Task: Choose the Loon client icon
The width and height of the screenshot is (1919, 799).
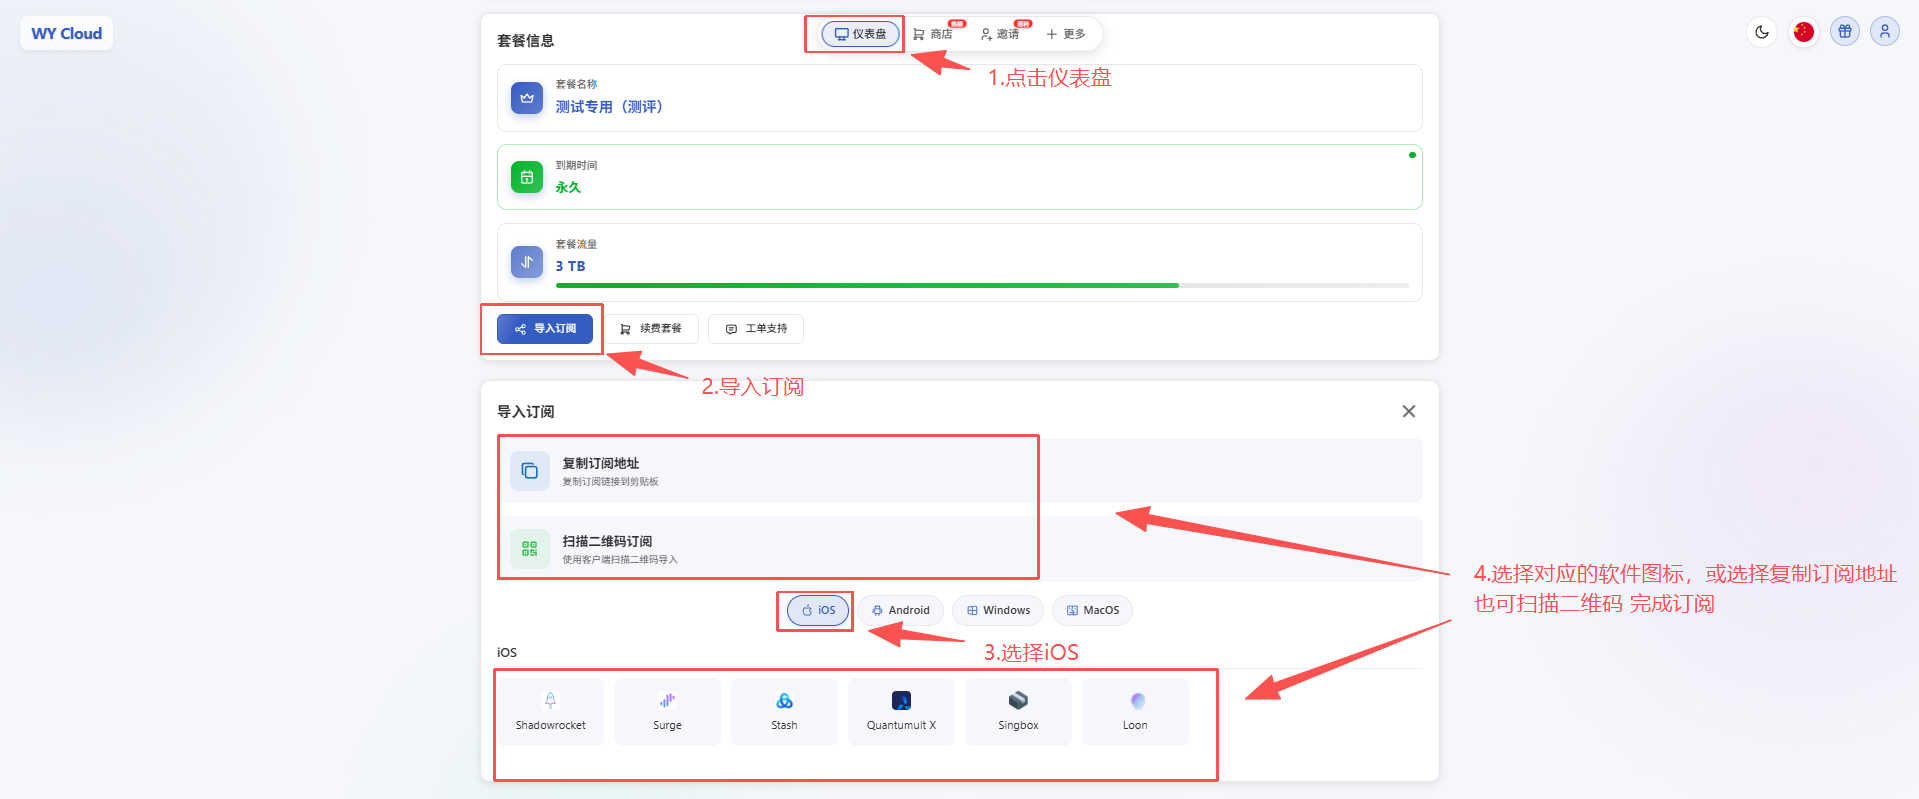Action: [x=1135, y=711]
